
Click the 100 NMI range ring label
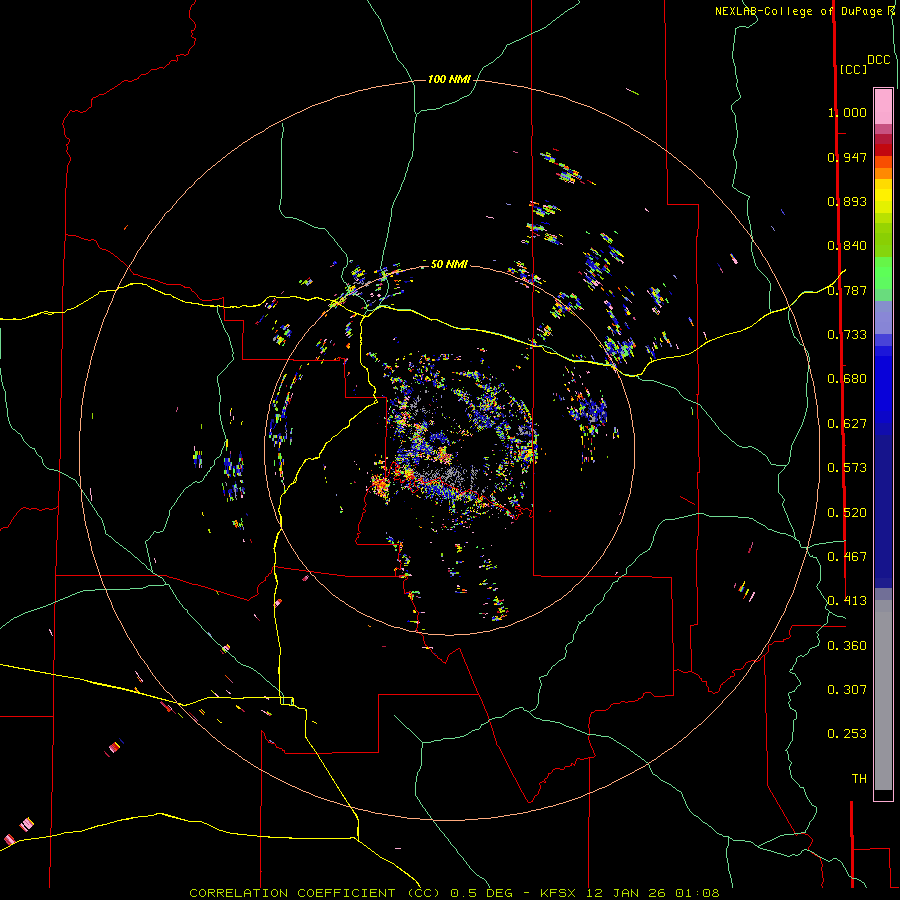coord(449,79)
